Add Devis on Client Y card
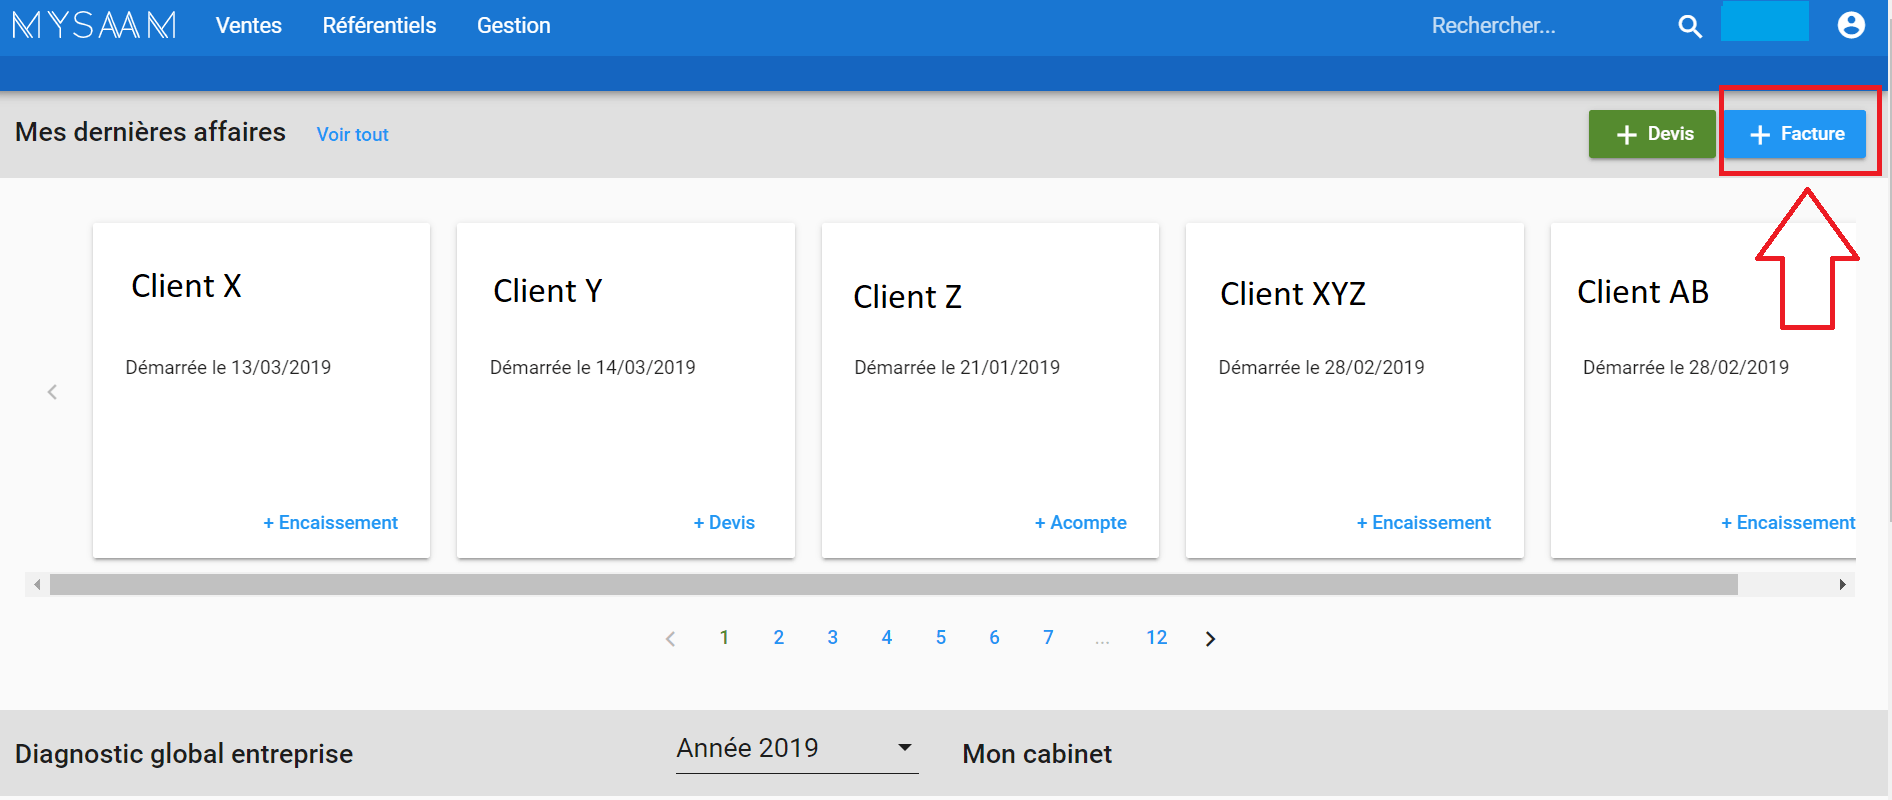The height and width of the screenshot is (800, 1892). click(724, 522)
